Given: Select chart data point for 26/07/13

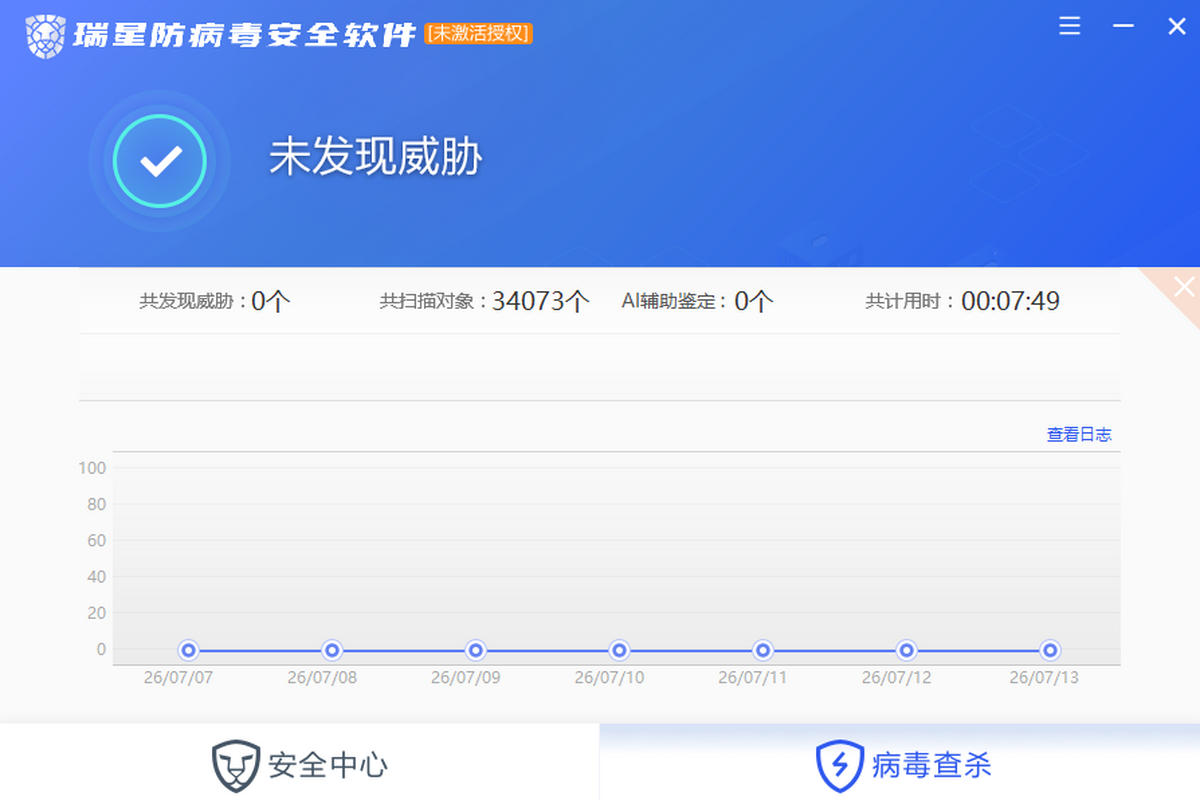Looking at the screenshot, I should [x=1050, y=650].
